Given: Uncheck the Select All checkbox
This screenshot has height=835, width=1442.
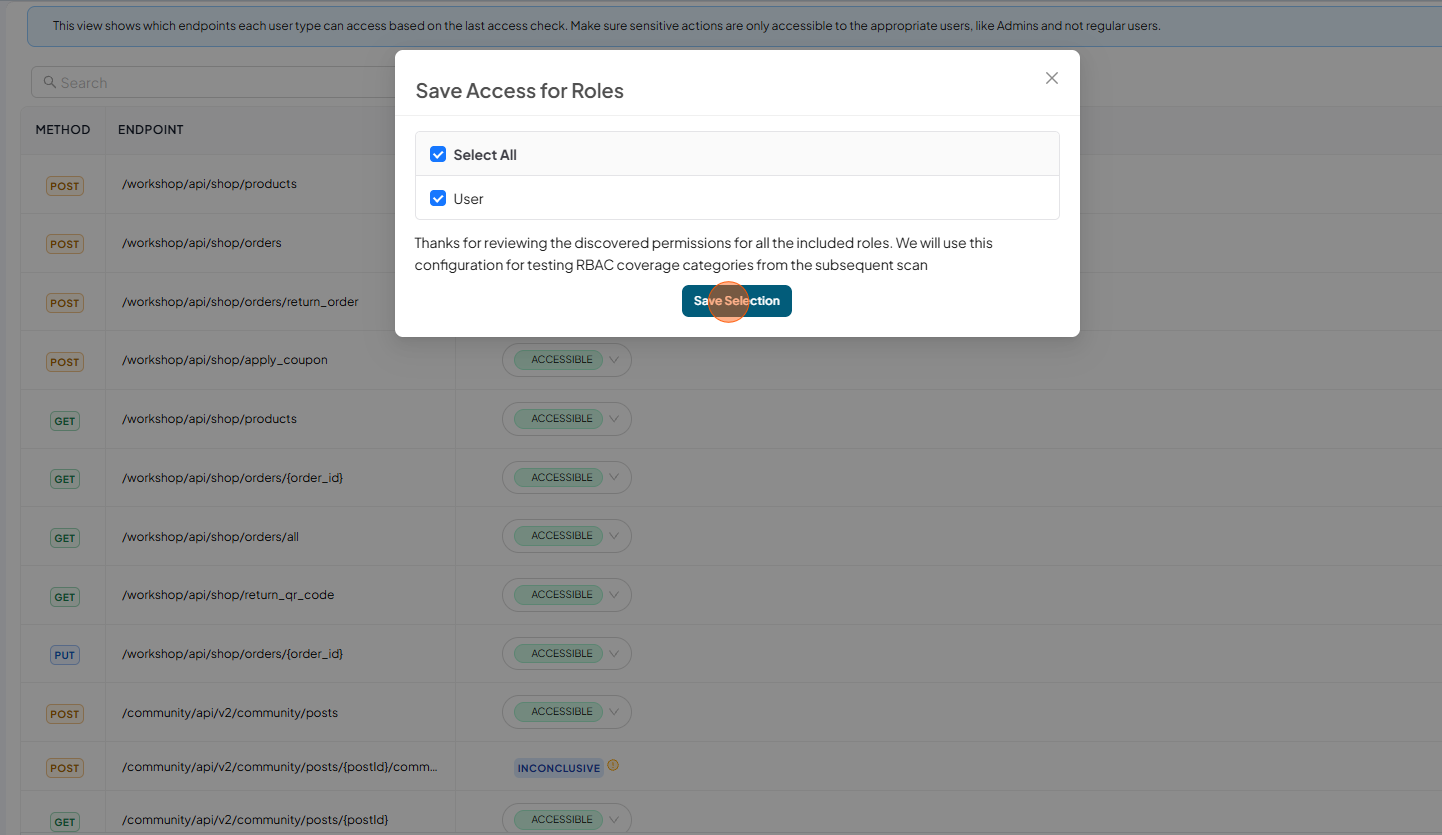Looking at the screenshot, I should click(x=437, y=154).
